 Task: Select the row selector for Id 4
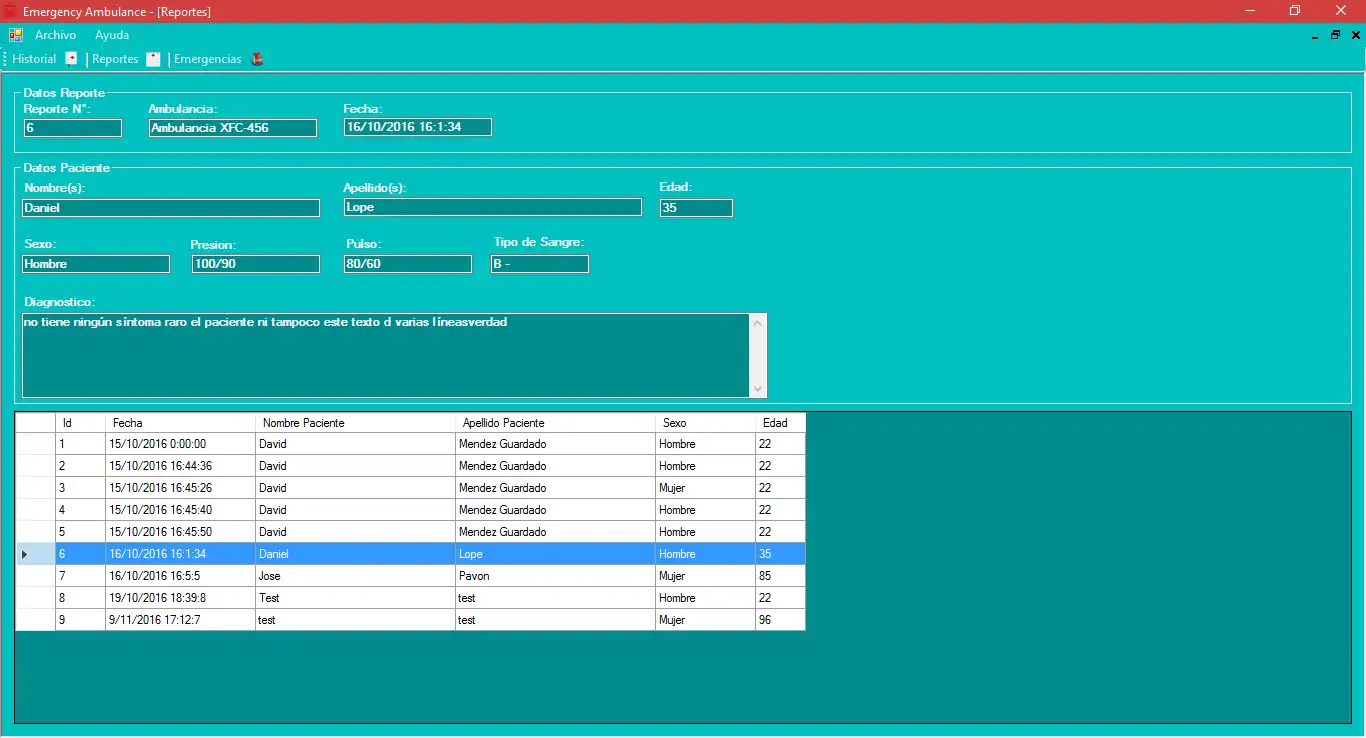coord(35,510)
